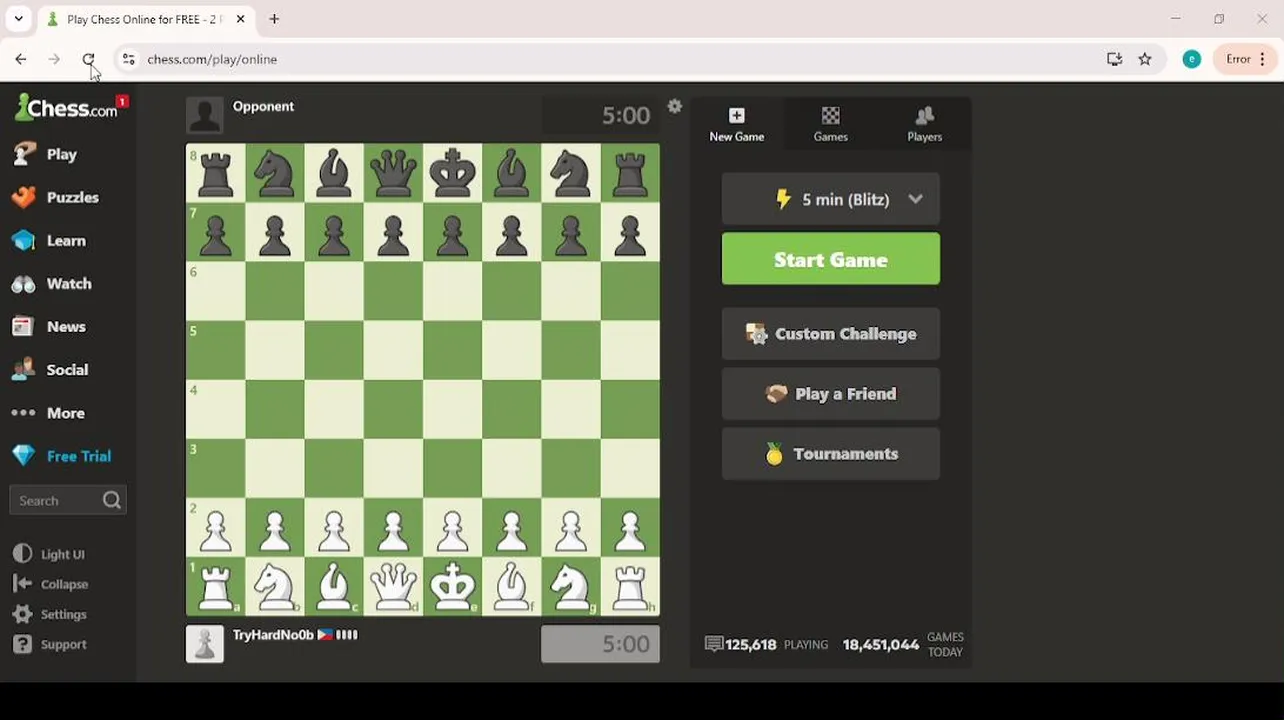Open the Social section in sidebar
The width and height of the screenshot is (1284, 720).
[50, 369]
